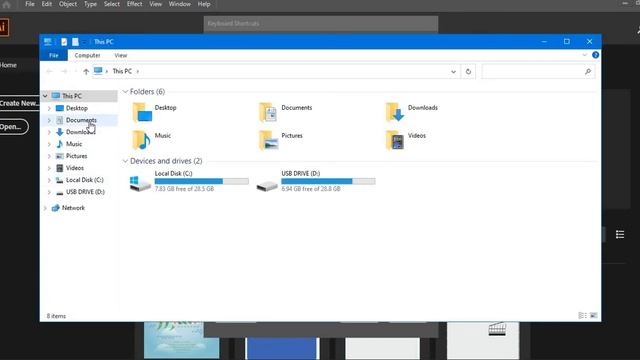Open the Music folder in main pane
Image resolution: width=640 pixels, height=360 pixels.
(x=151, y=140)
